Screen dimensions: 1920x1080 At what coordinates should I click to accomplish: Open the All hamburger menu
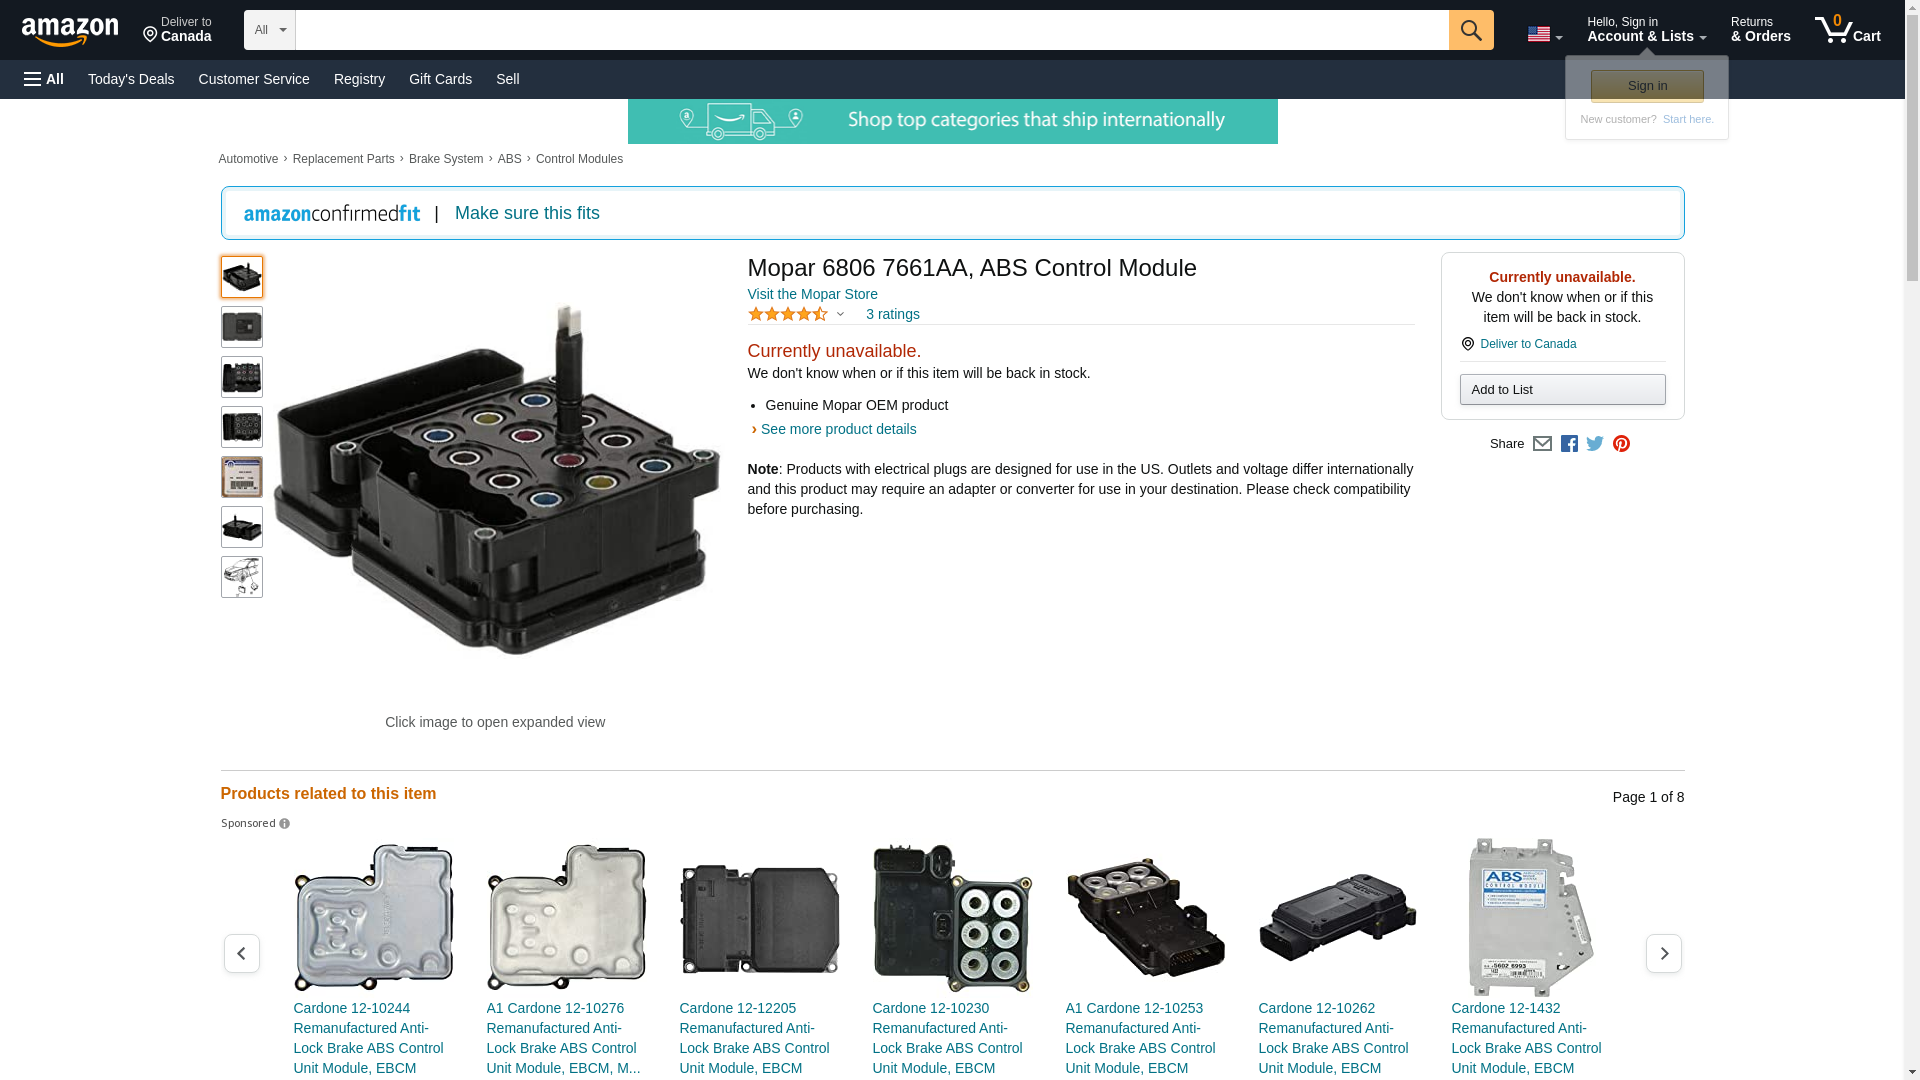(44, 79)
